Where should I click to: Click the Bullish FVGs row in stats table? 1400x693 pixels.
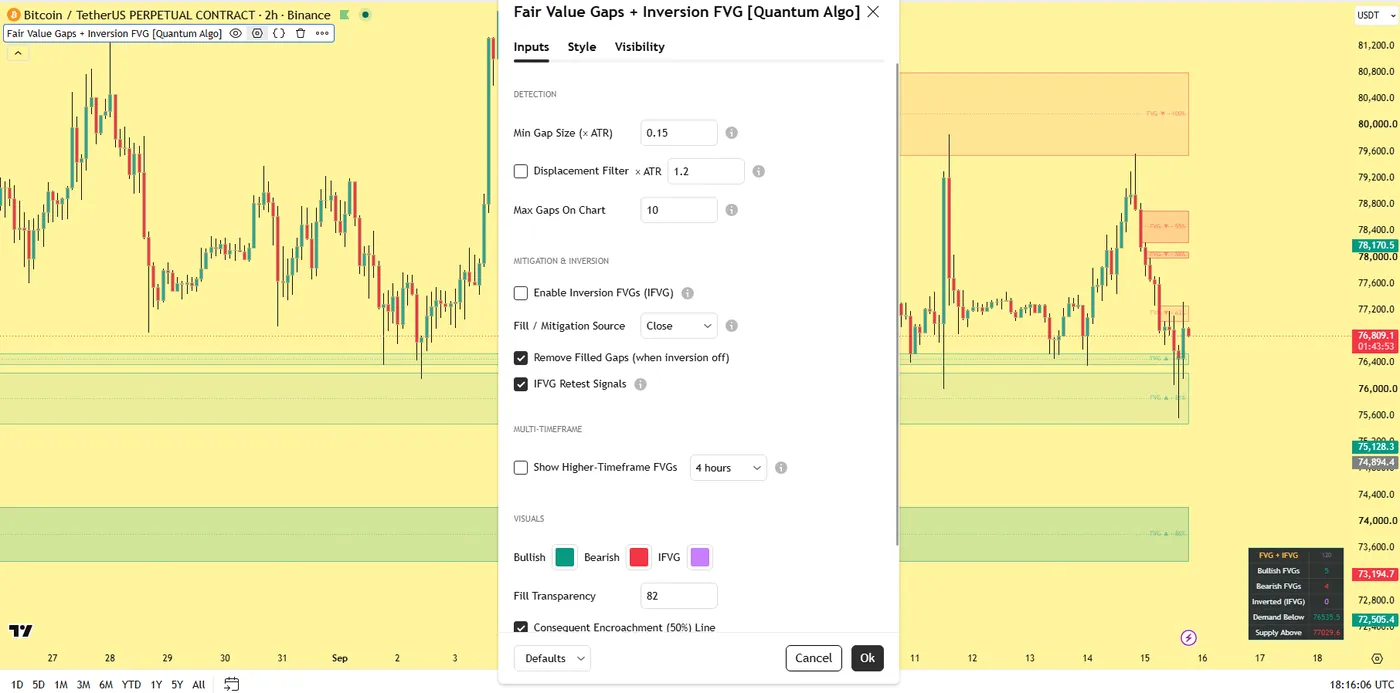point(1296,571)
